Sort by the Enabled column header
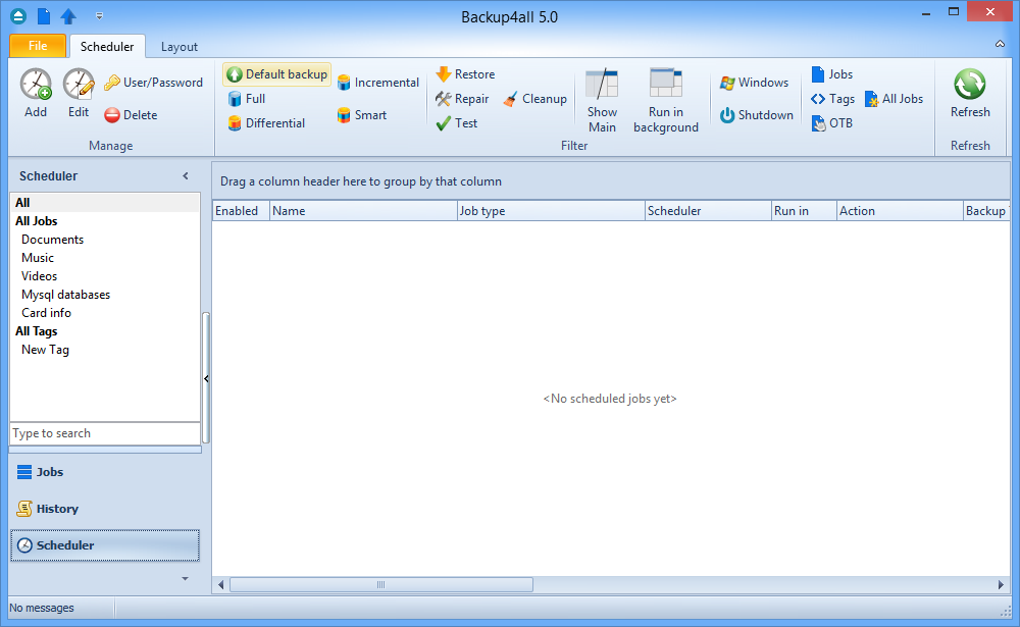This screenshot has height=627, width=1020. [x=241, y=211]
